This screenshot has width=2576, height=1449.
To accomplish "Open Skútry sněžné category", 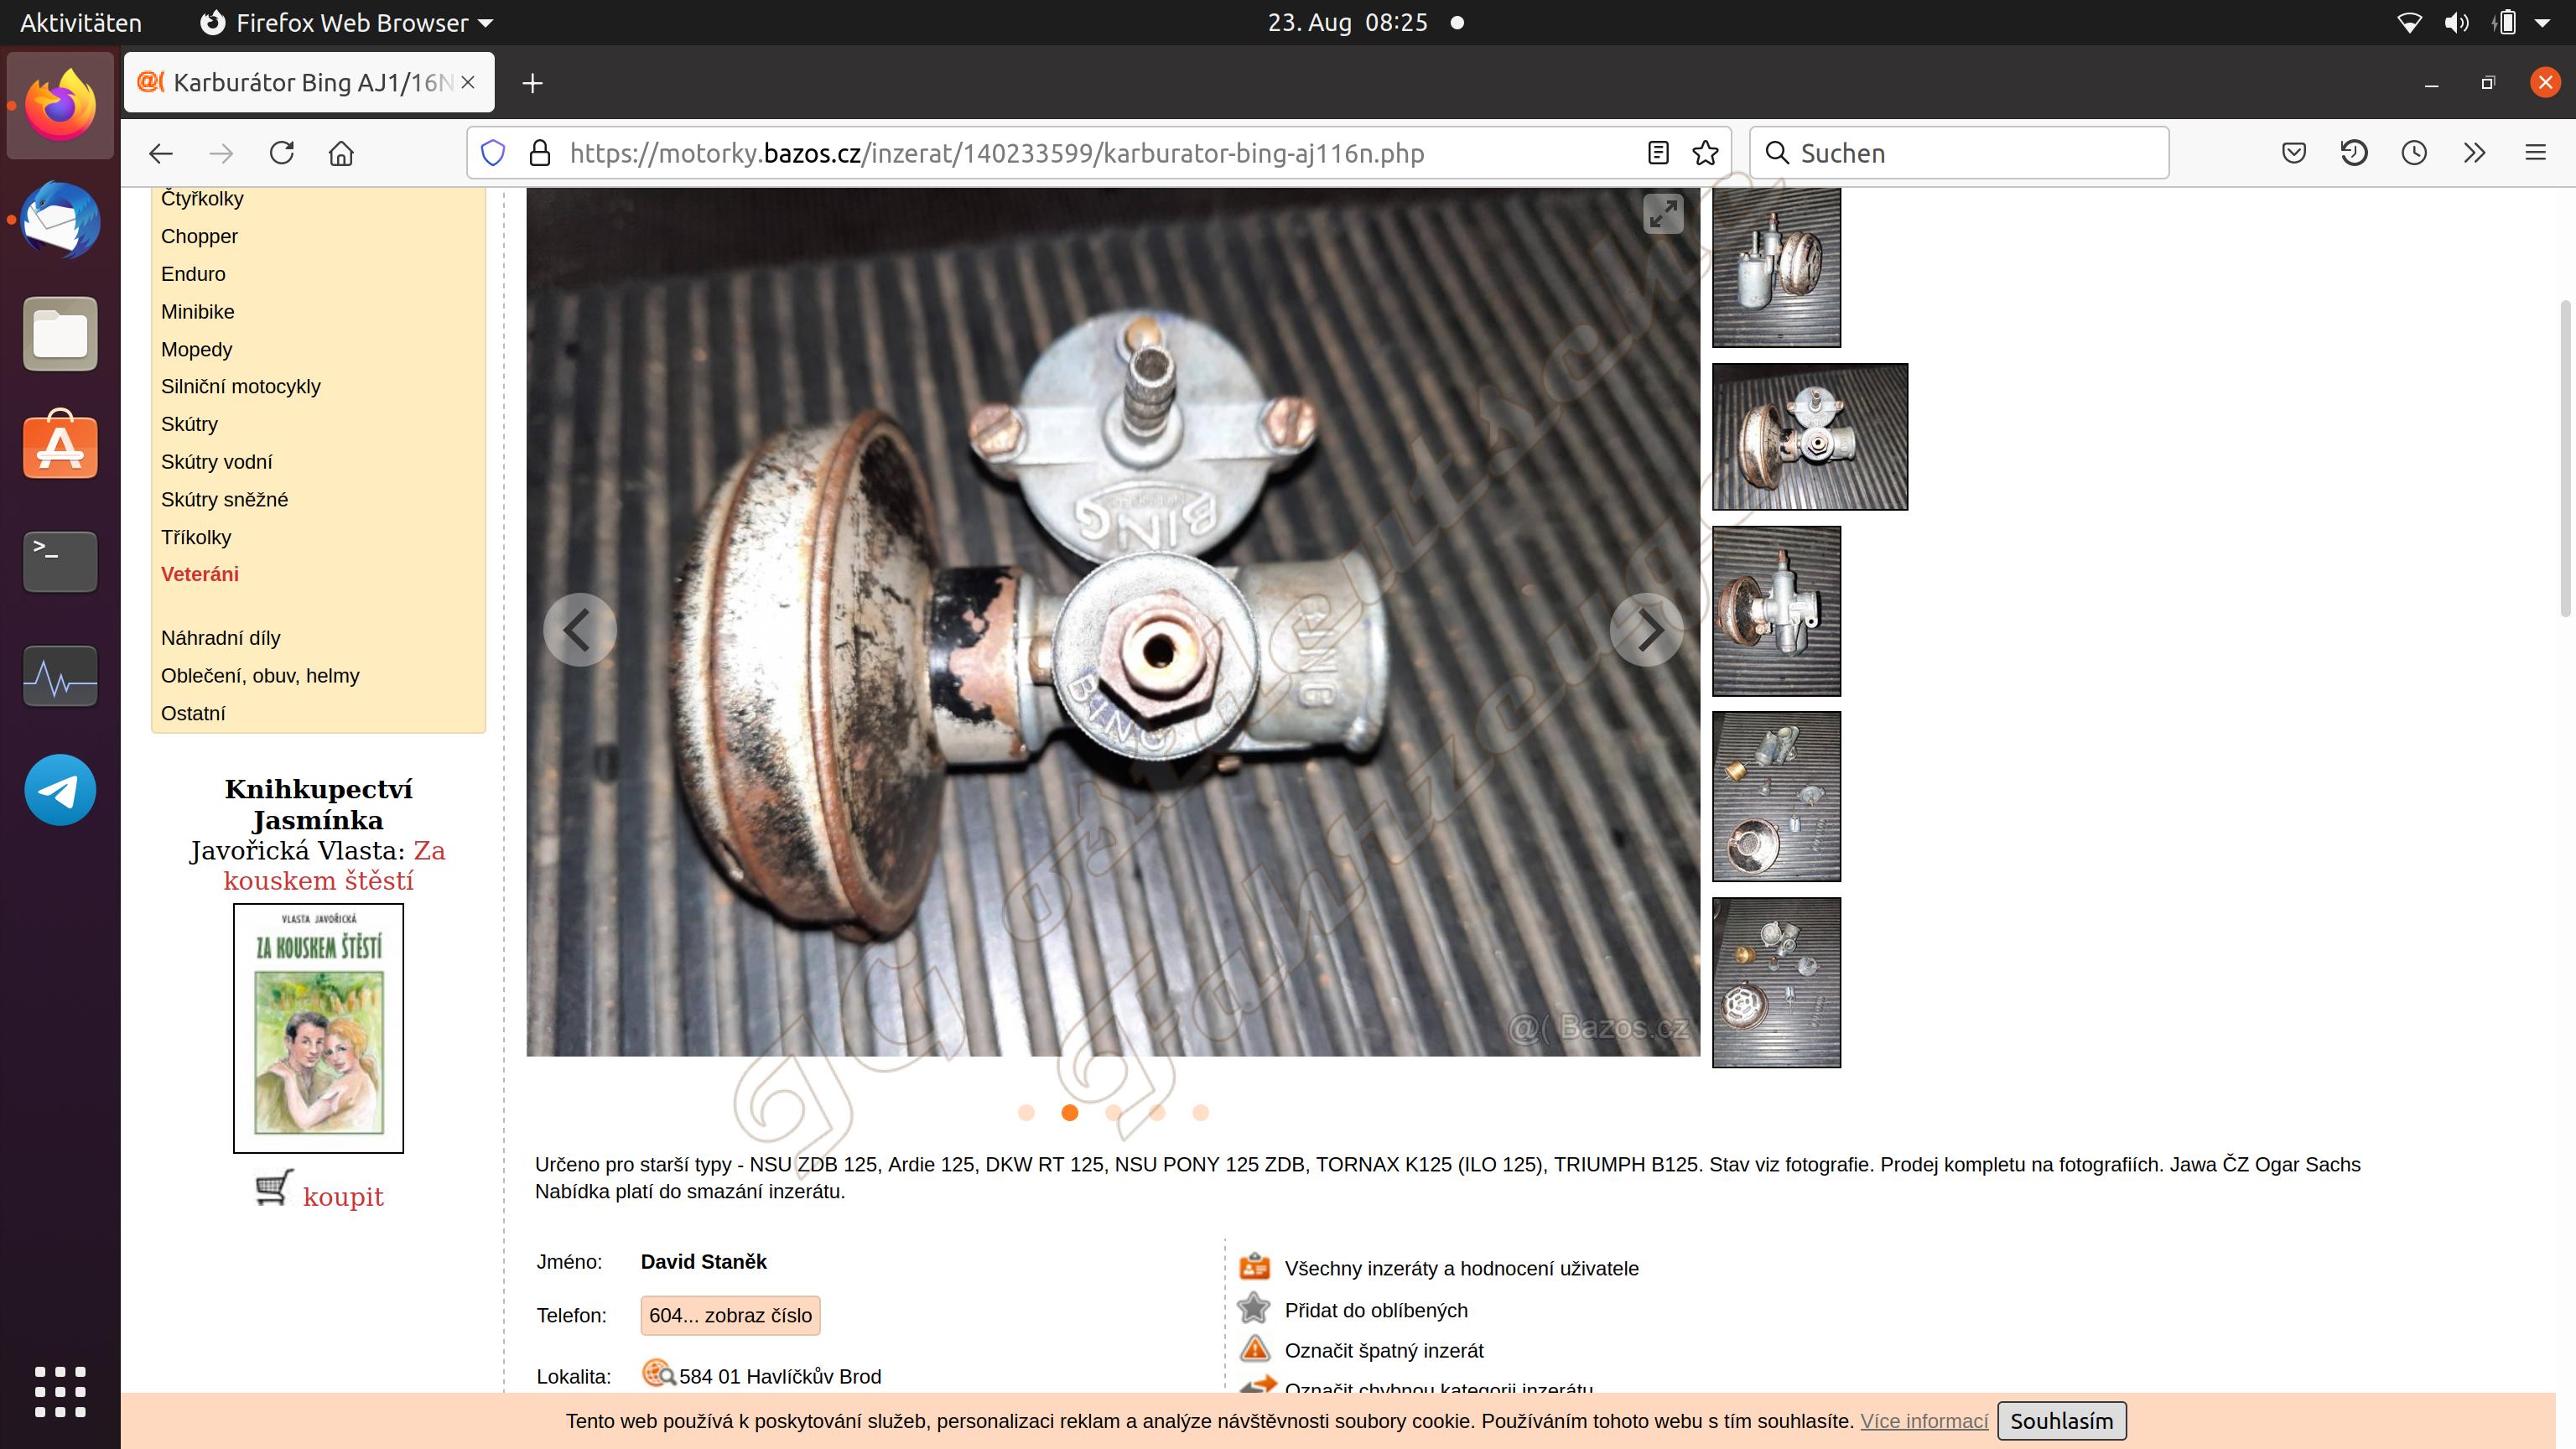I will click(x=224, y=499).
